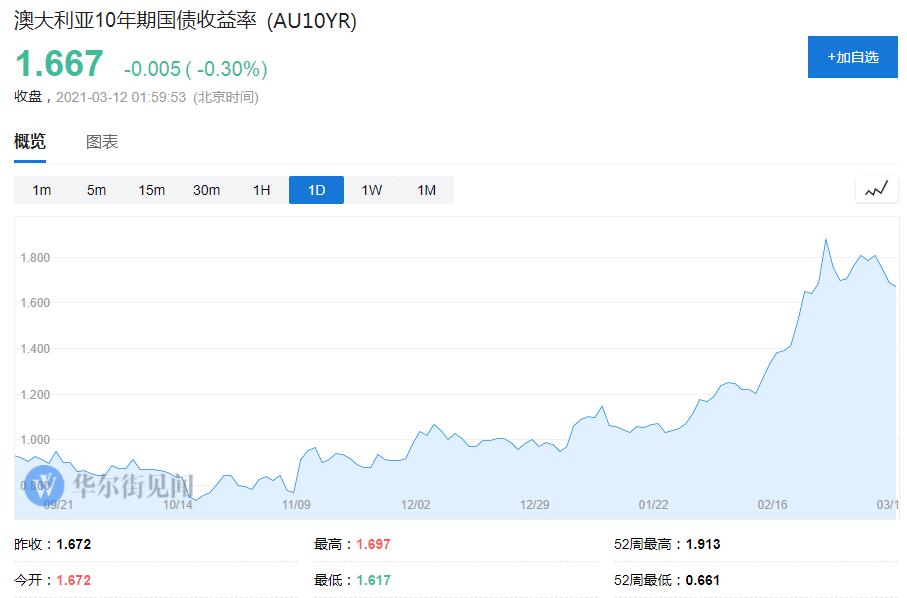Click the 12/02 date marker on chart
The height and width of the screenshot is (598, 907).
coord(415,505)
